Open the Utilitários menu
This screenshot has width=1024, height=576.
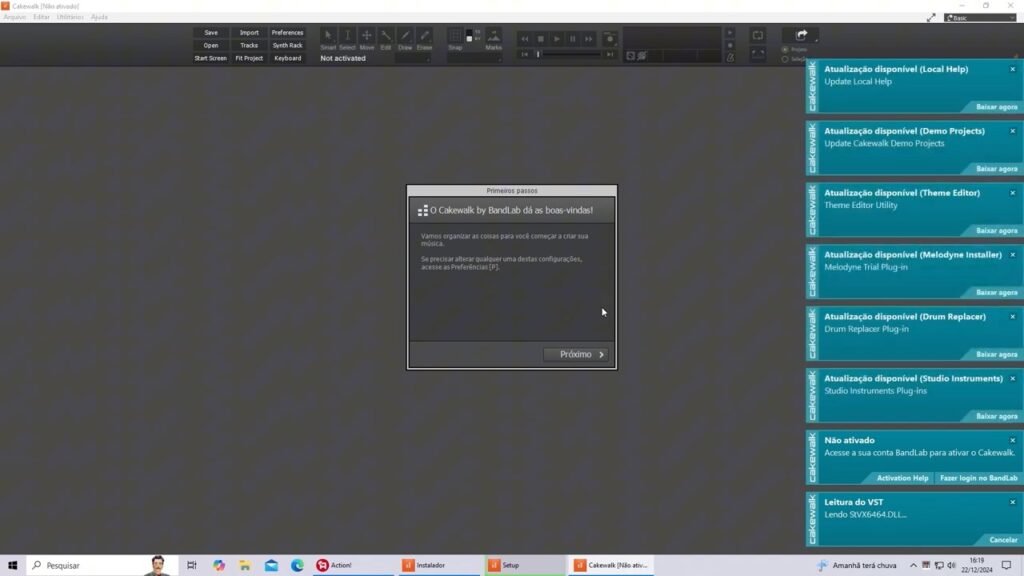(69, 17)
